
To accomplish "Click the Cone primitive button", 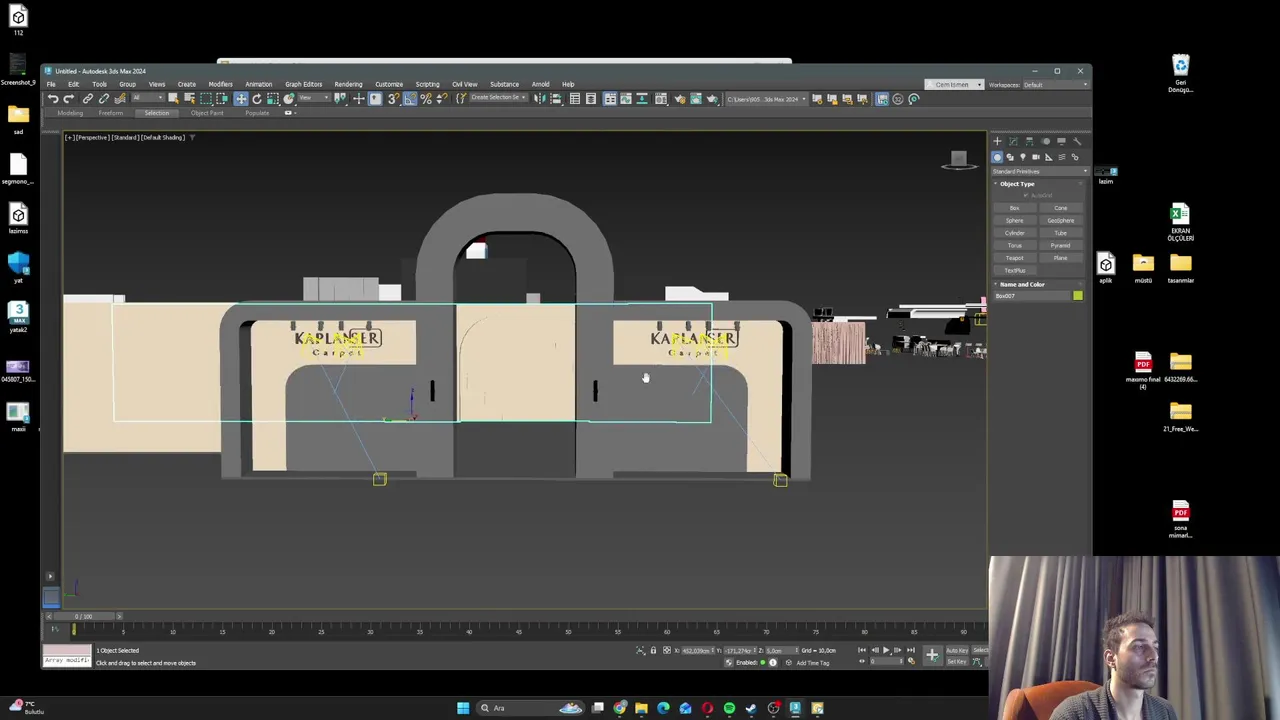I will point(1061,208).
